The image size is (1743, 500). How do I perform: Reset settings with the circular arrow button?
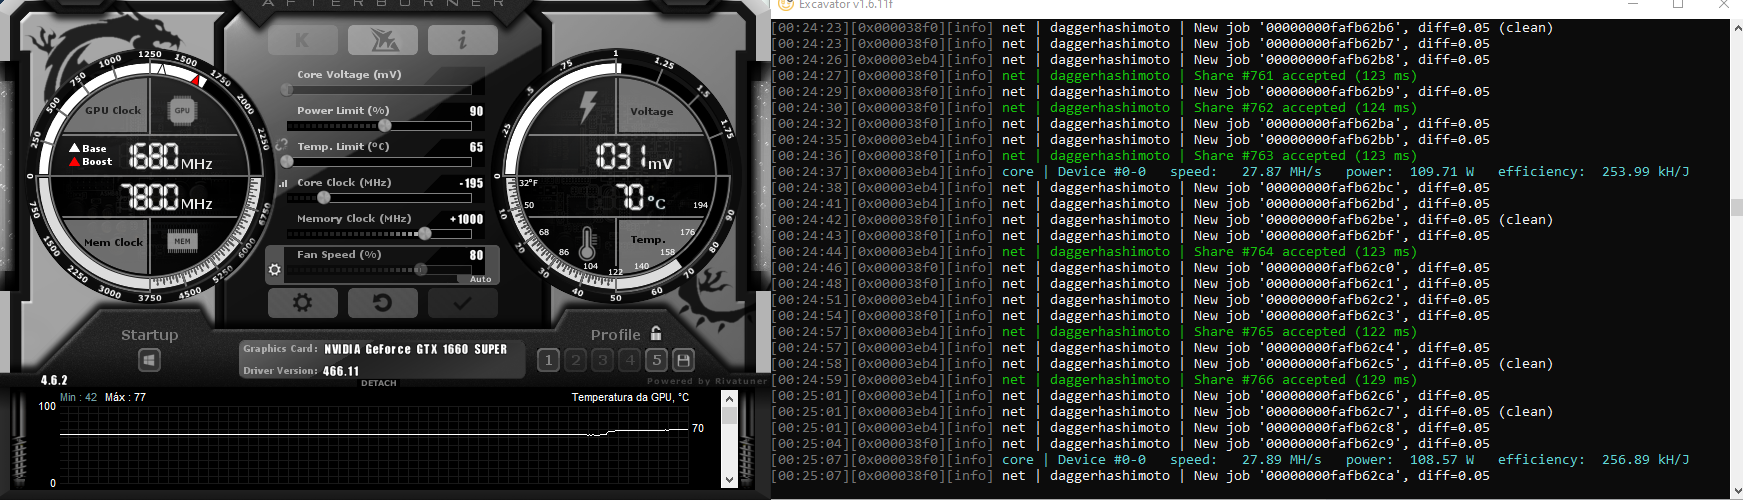pos(382,302)
